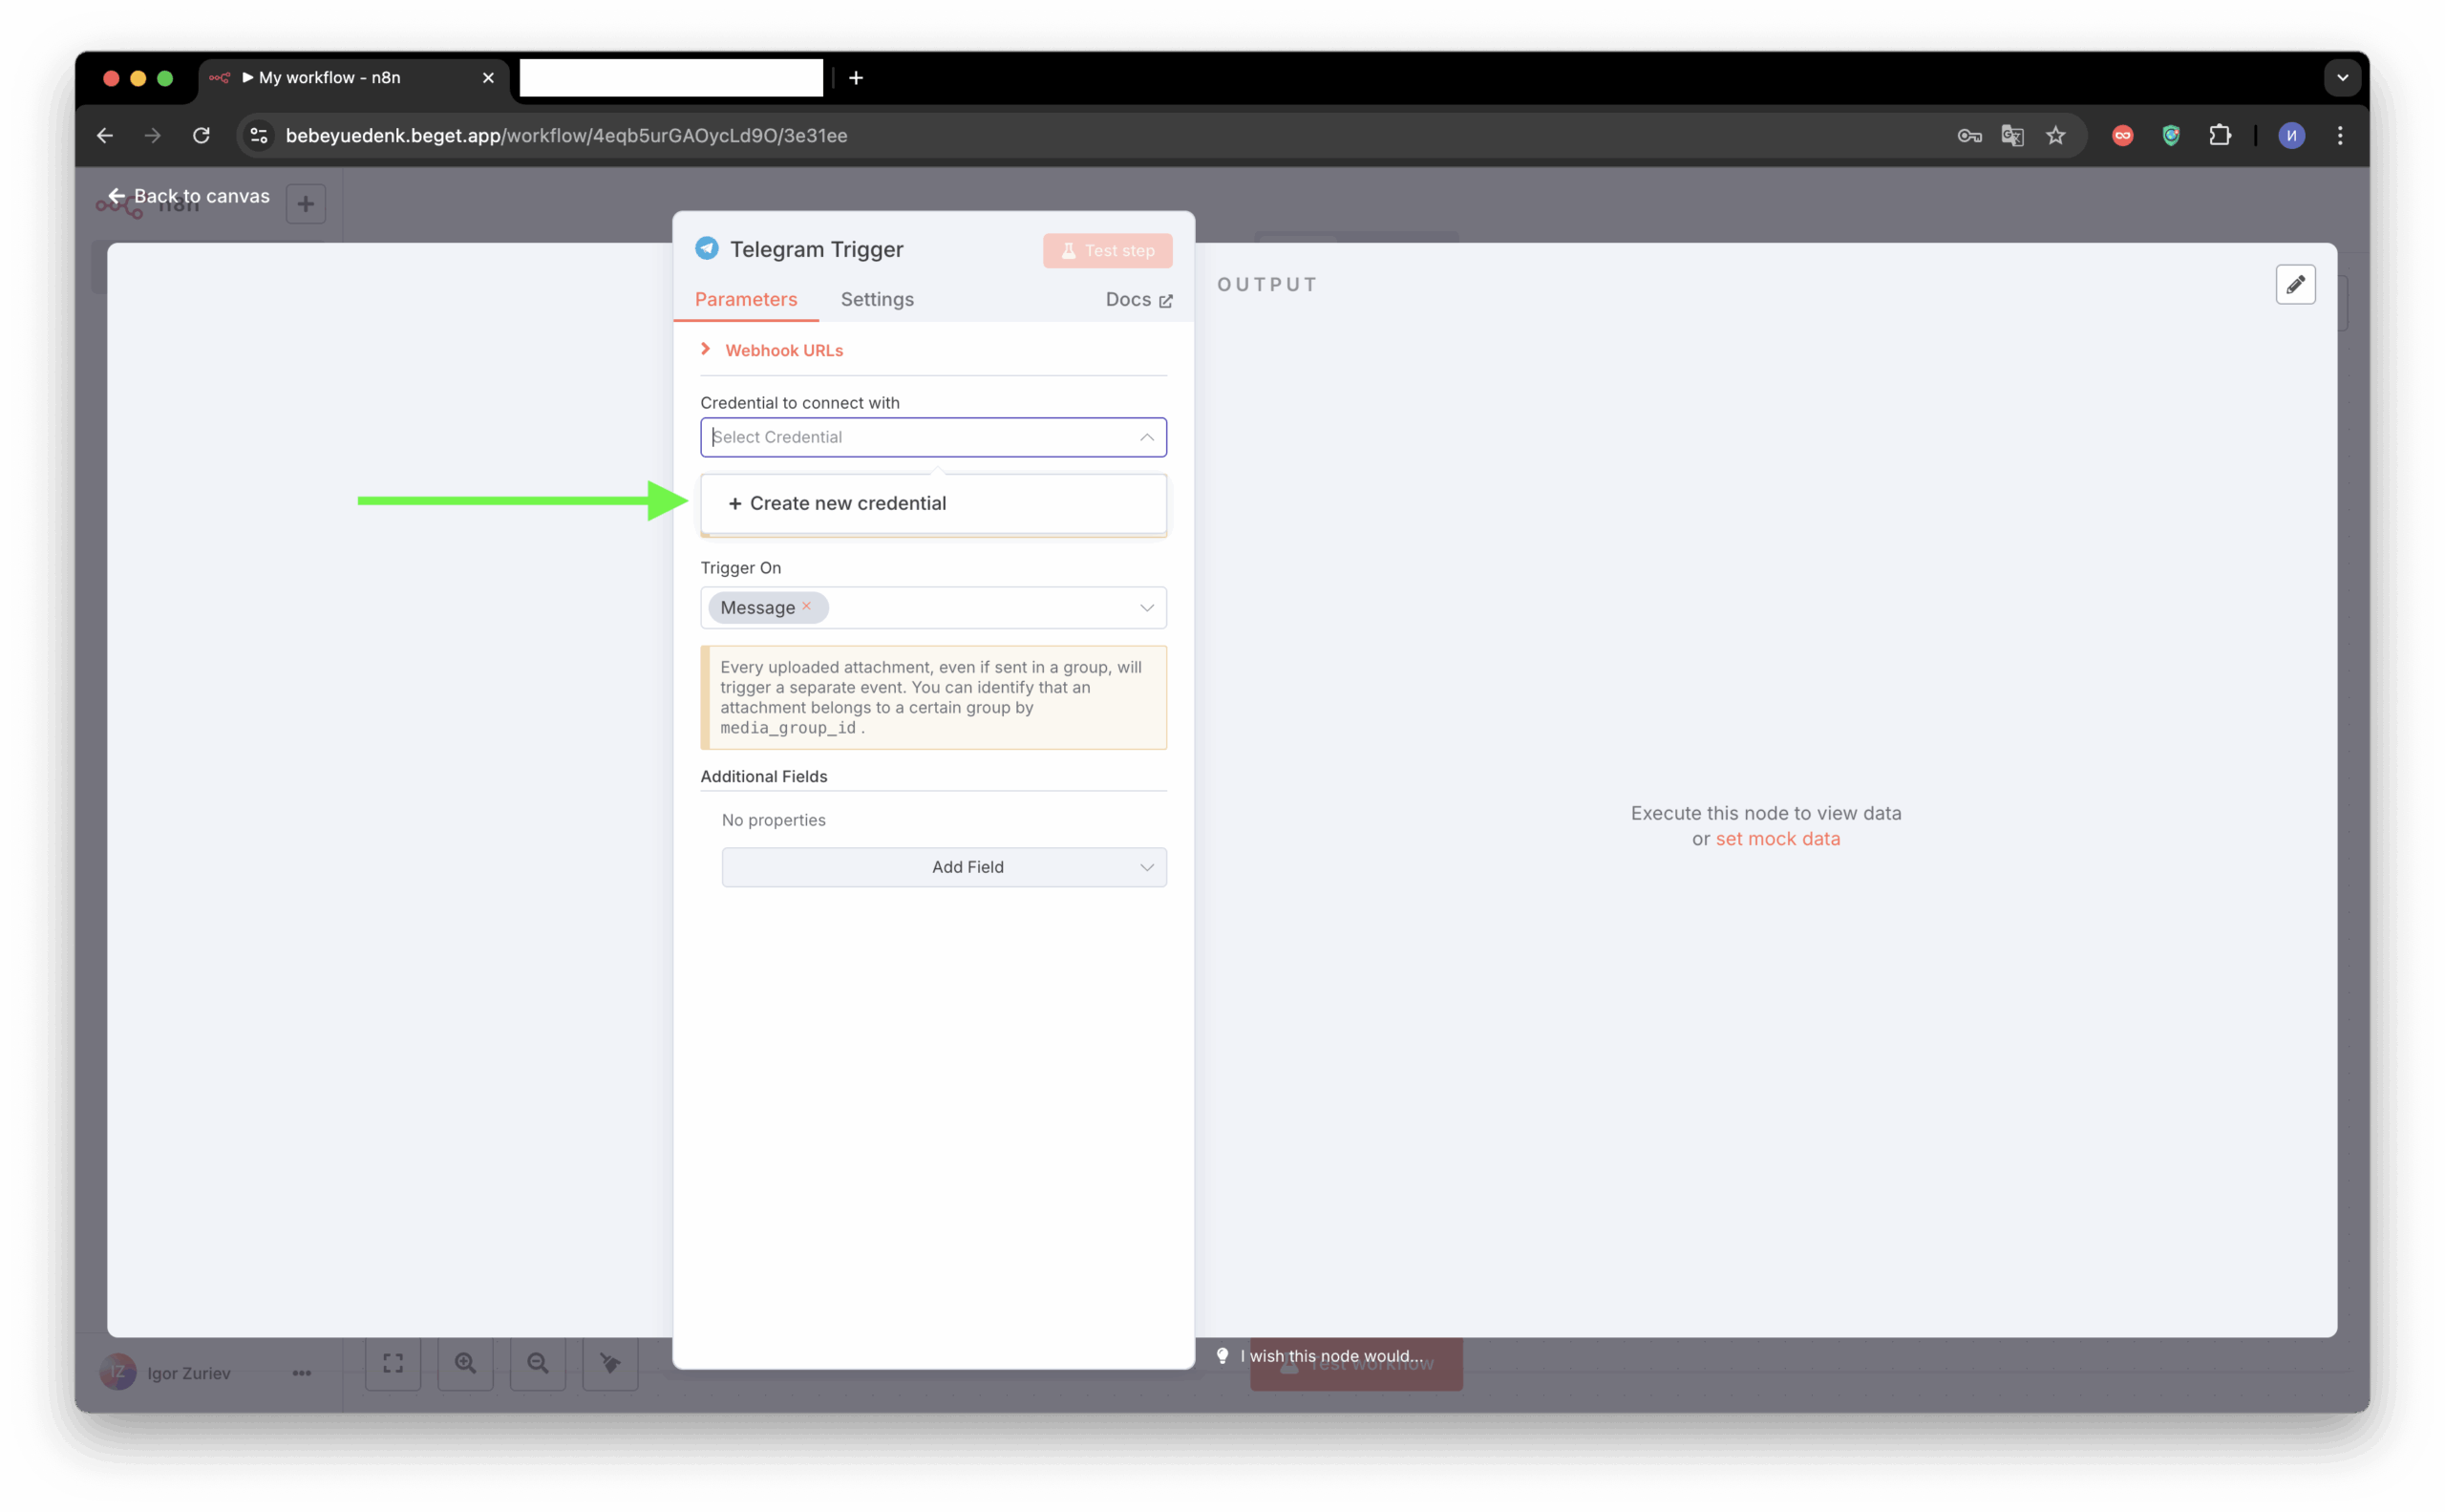Open Chrome three-dot menu
The width and height of the screenshot is (2445, 1512).
(x=2339, y=135)
